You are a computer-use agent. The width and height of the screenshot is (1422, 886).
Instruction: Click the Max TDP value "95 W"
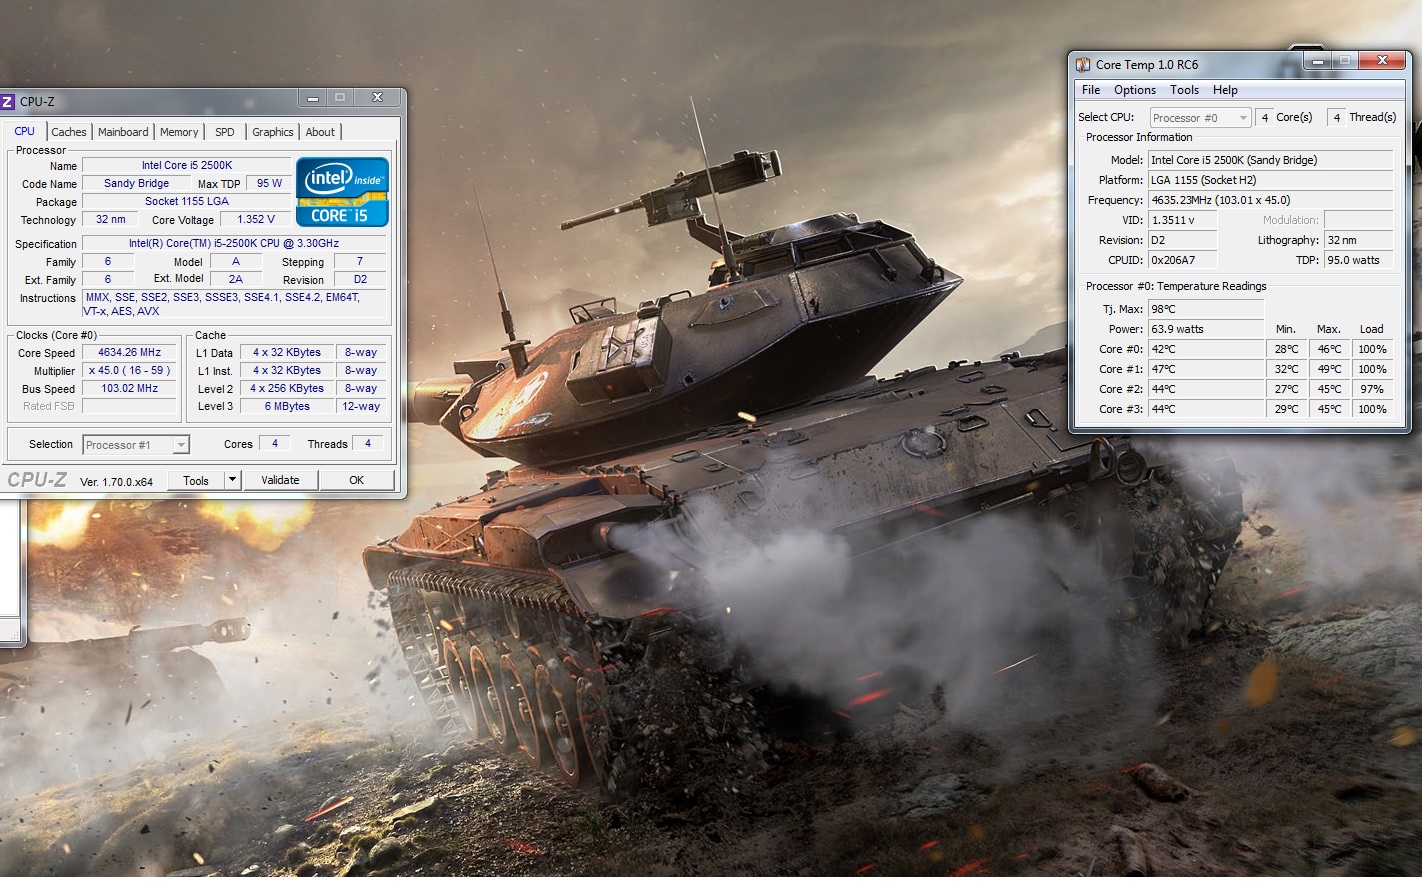point(269,184)
